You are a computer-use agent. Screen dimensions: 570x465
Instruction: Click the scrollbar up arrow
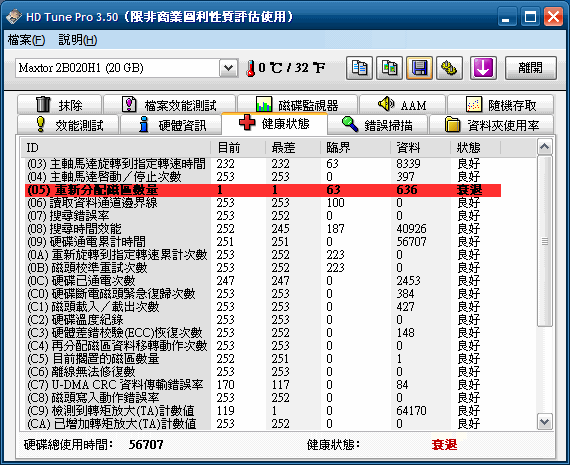click(x=545, y=147)
